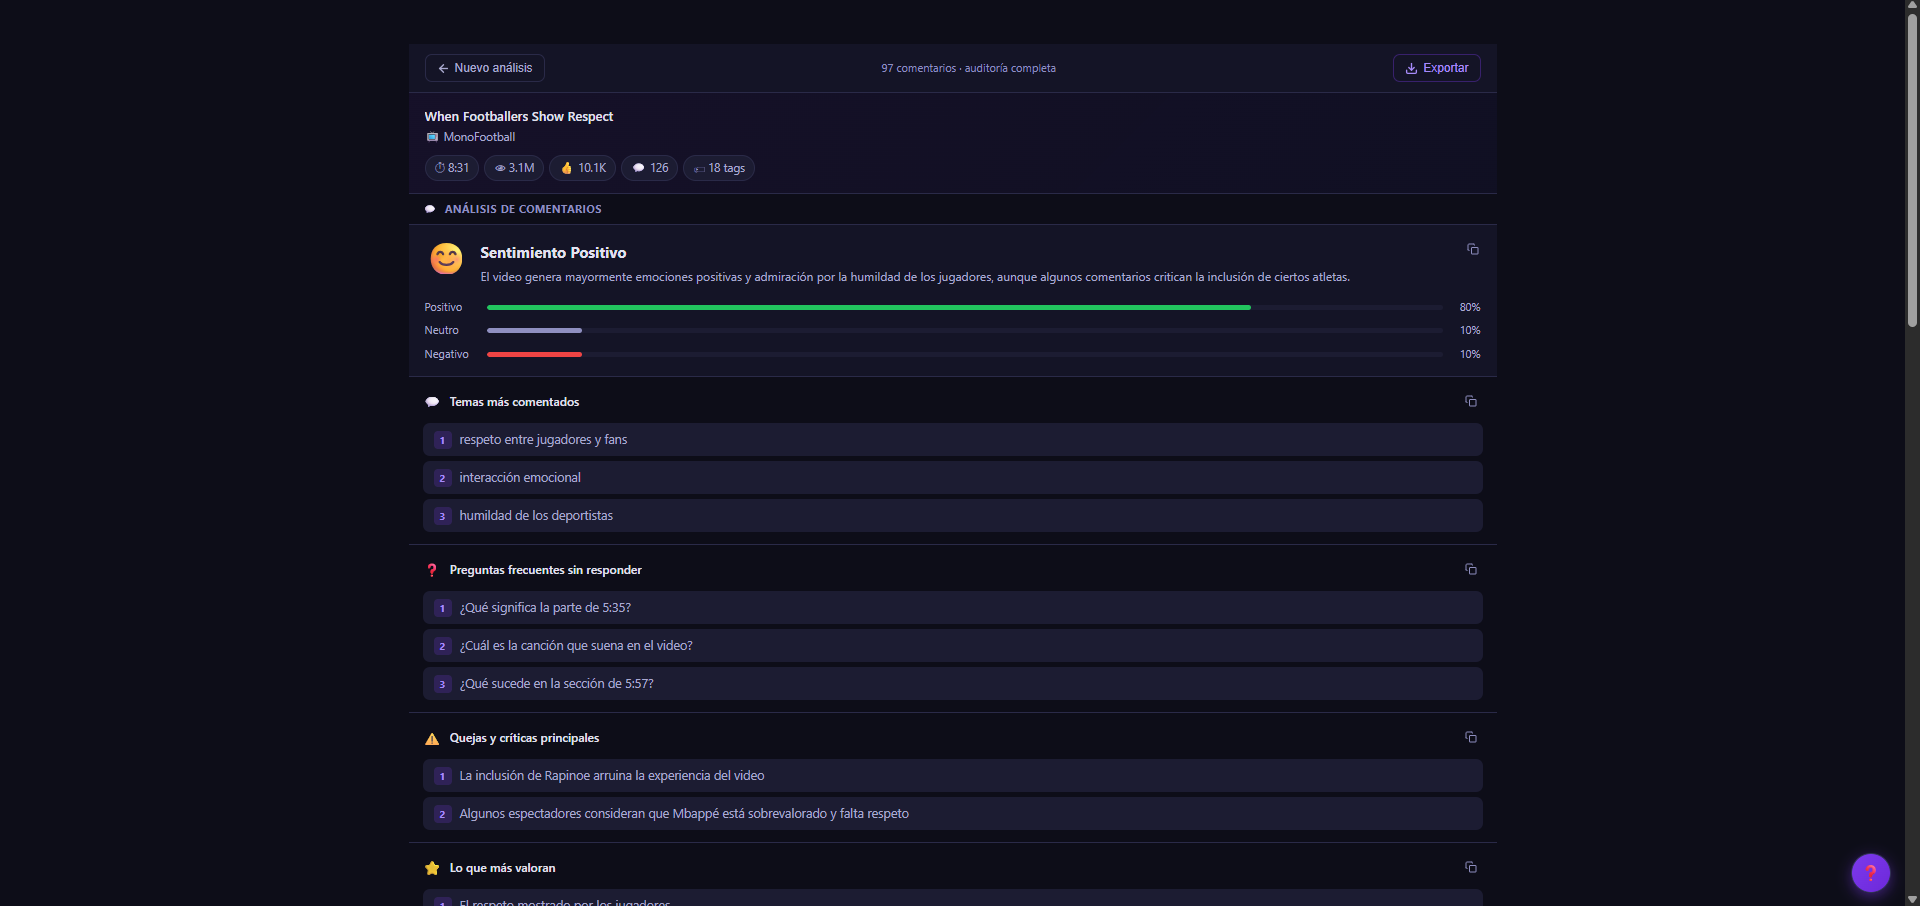1920x906 pixels.
Task: Click the 3.1M views chip
Action: tap(514, 168)
